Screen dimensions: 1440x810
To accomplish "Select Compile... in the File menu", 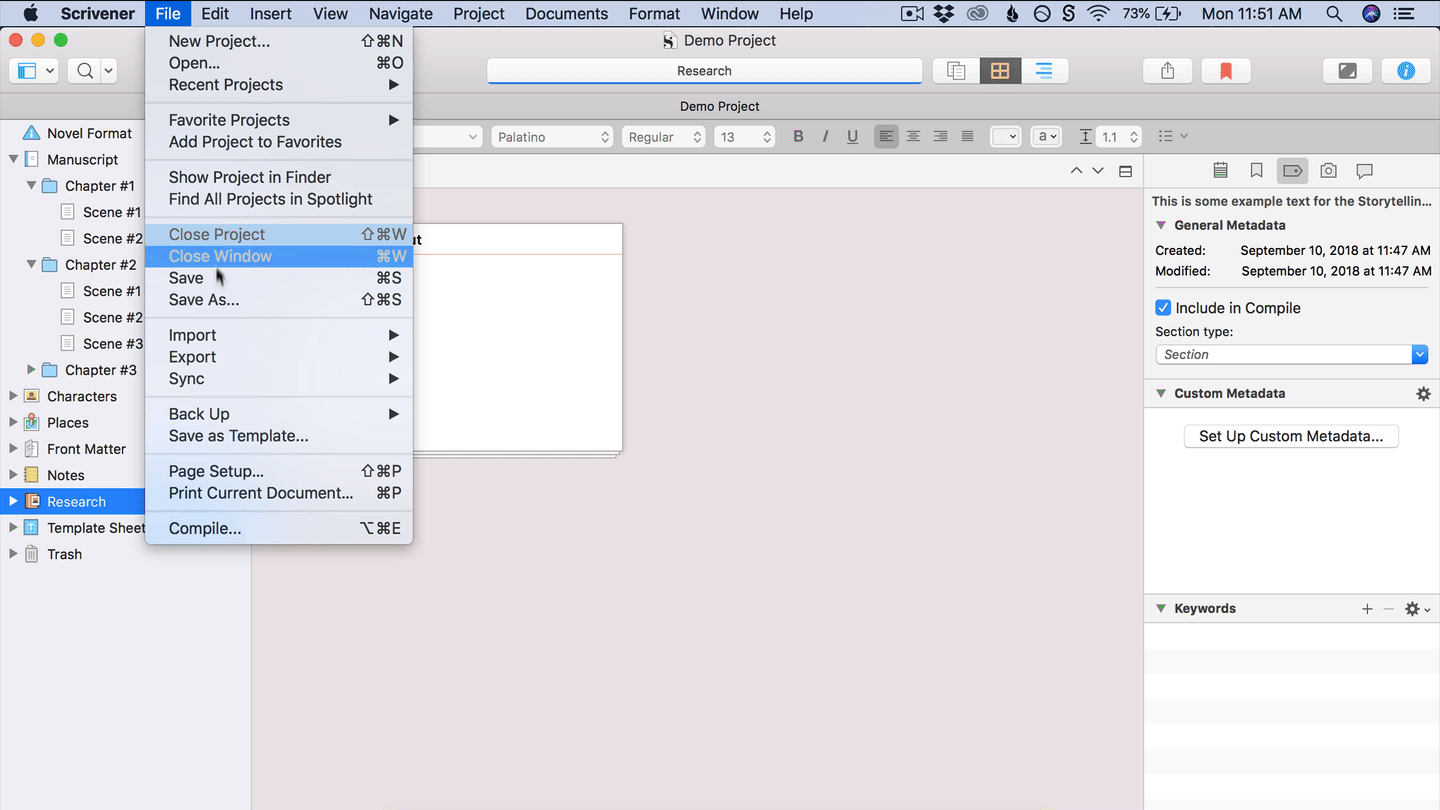I will click(x=279, y=529).
